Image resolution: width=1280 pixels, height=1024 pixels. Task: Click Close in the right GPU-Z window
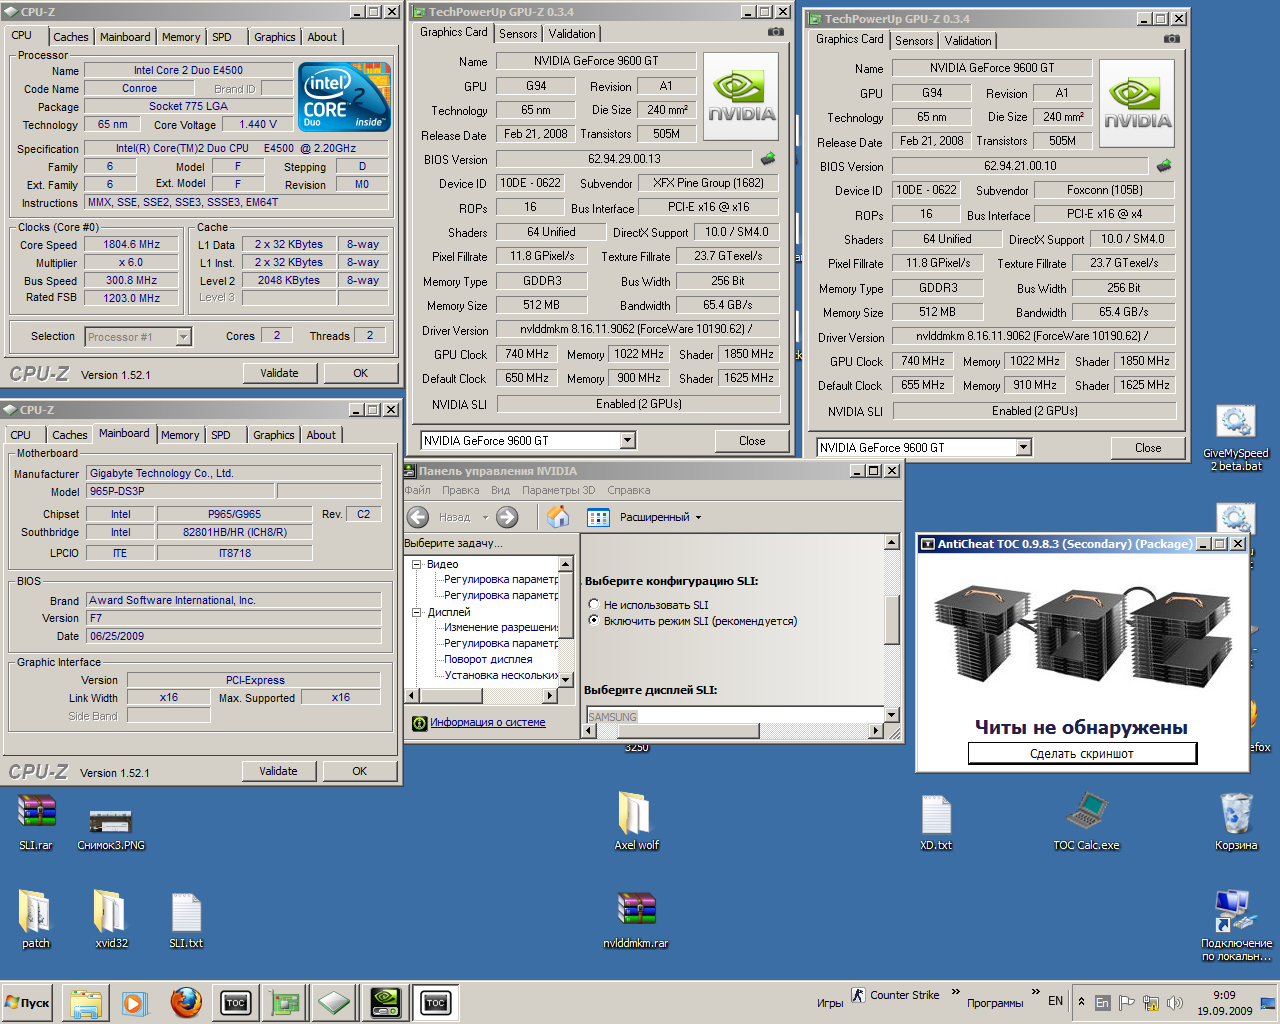[x=1148, y=448]
